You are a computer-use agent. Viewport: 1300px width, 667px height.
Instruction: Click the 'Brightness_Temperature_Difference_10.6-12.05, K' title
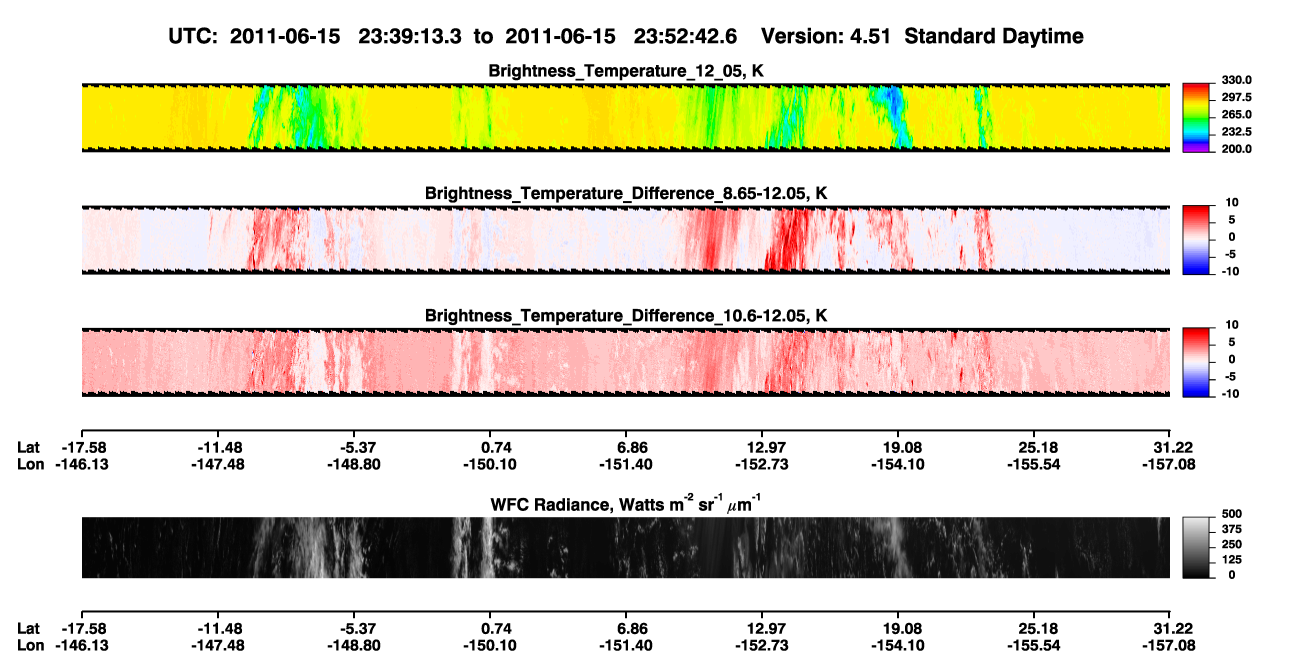click(x=626, y=315)
